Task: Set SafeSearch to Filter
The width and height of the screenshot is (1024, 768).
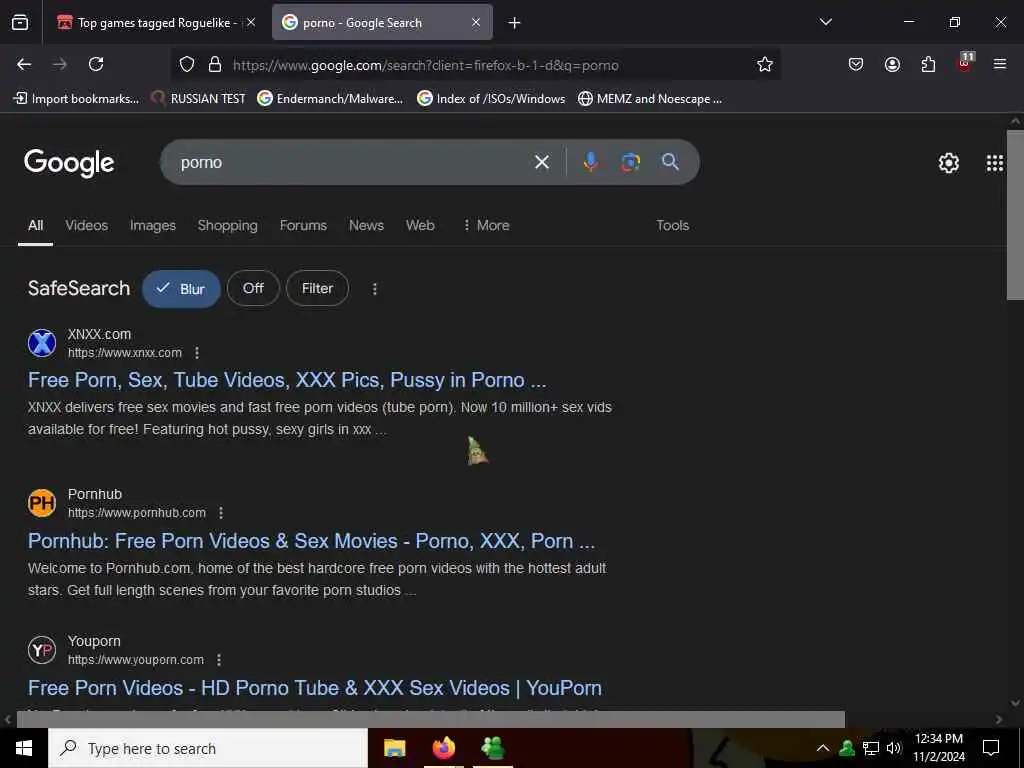Action: 317,288
